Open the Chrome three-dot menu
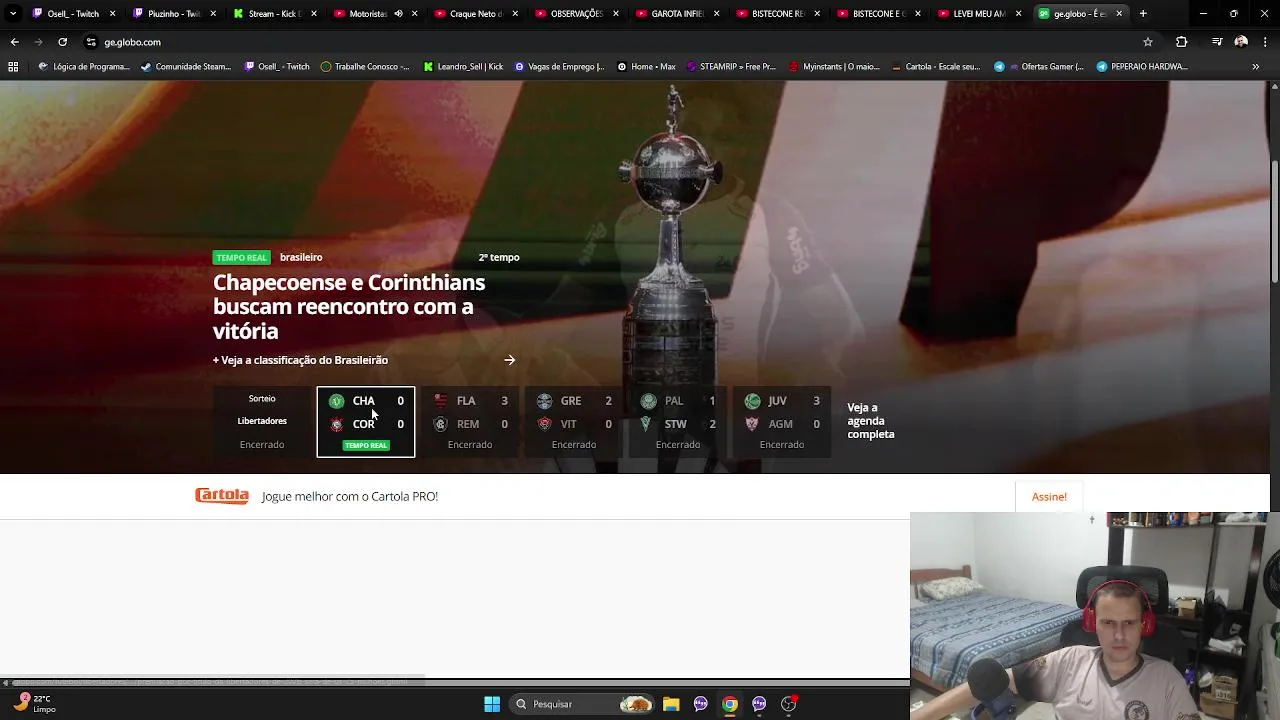This screenshot has width=1280, height=720. pyautogui.click(x=1266, y=42)
